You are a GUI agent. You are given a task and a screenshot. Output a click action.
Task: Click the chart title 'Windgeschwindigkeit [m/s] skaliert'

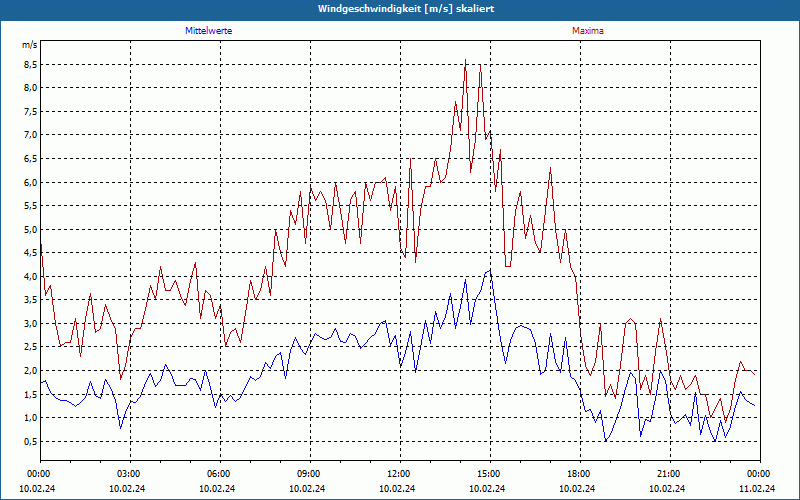click(x=406, y=9)
